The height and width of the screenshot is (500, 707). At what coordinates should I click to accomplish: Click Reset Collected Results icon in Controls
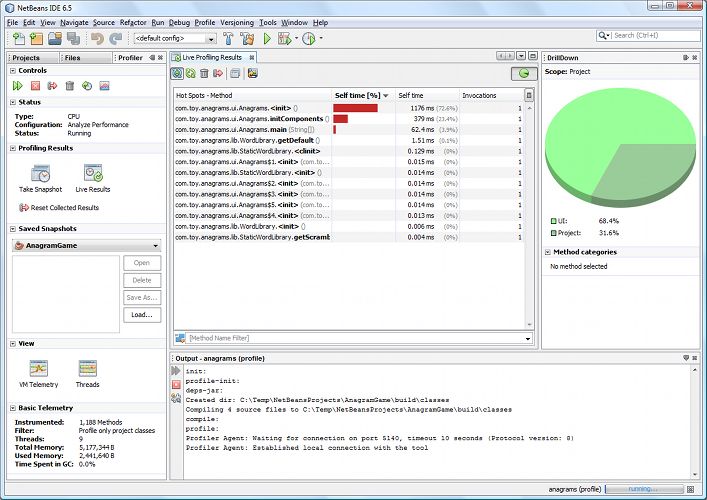click(52, 86)
